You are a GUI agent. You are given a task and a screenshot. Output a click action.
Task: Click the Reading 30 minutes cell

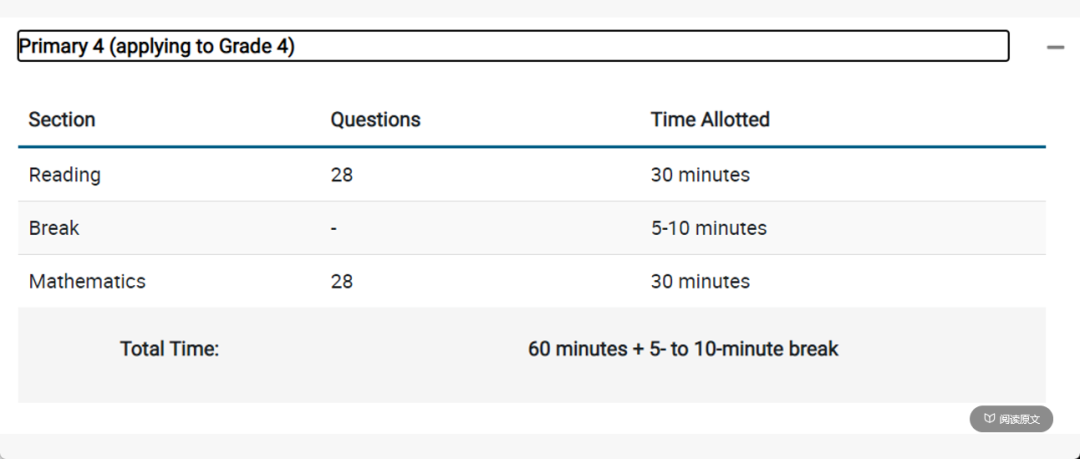coord(700,175)
